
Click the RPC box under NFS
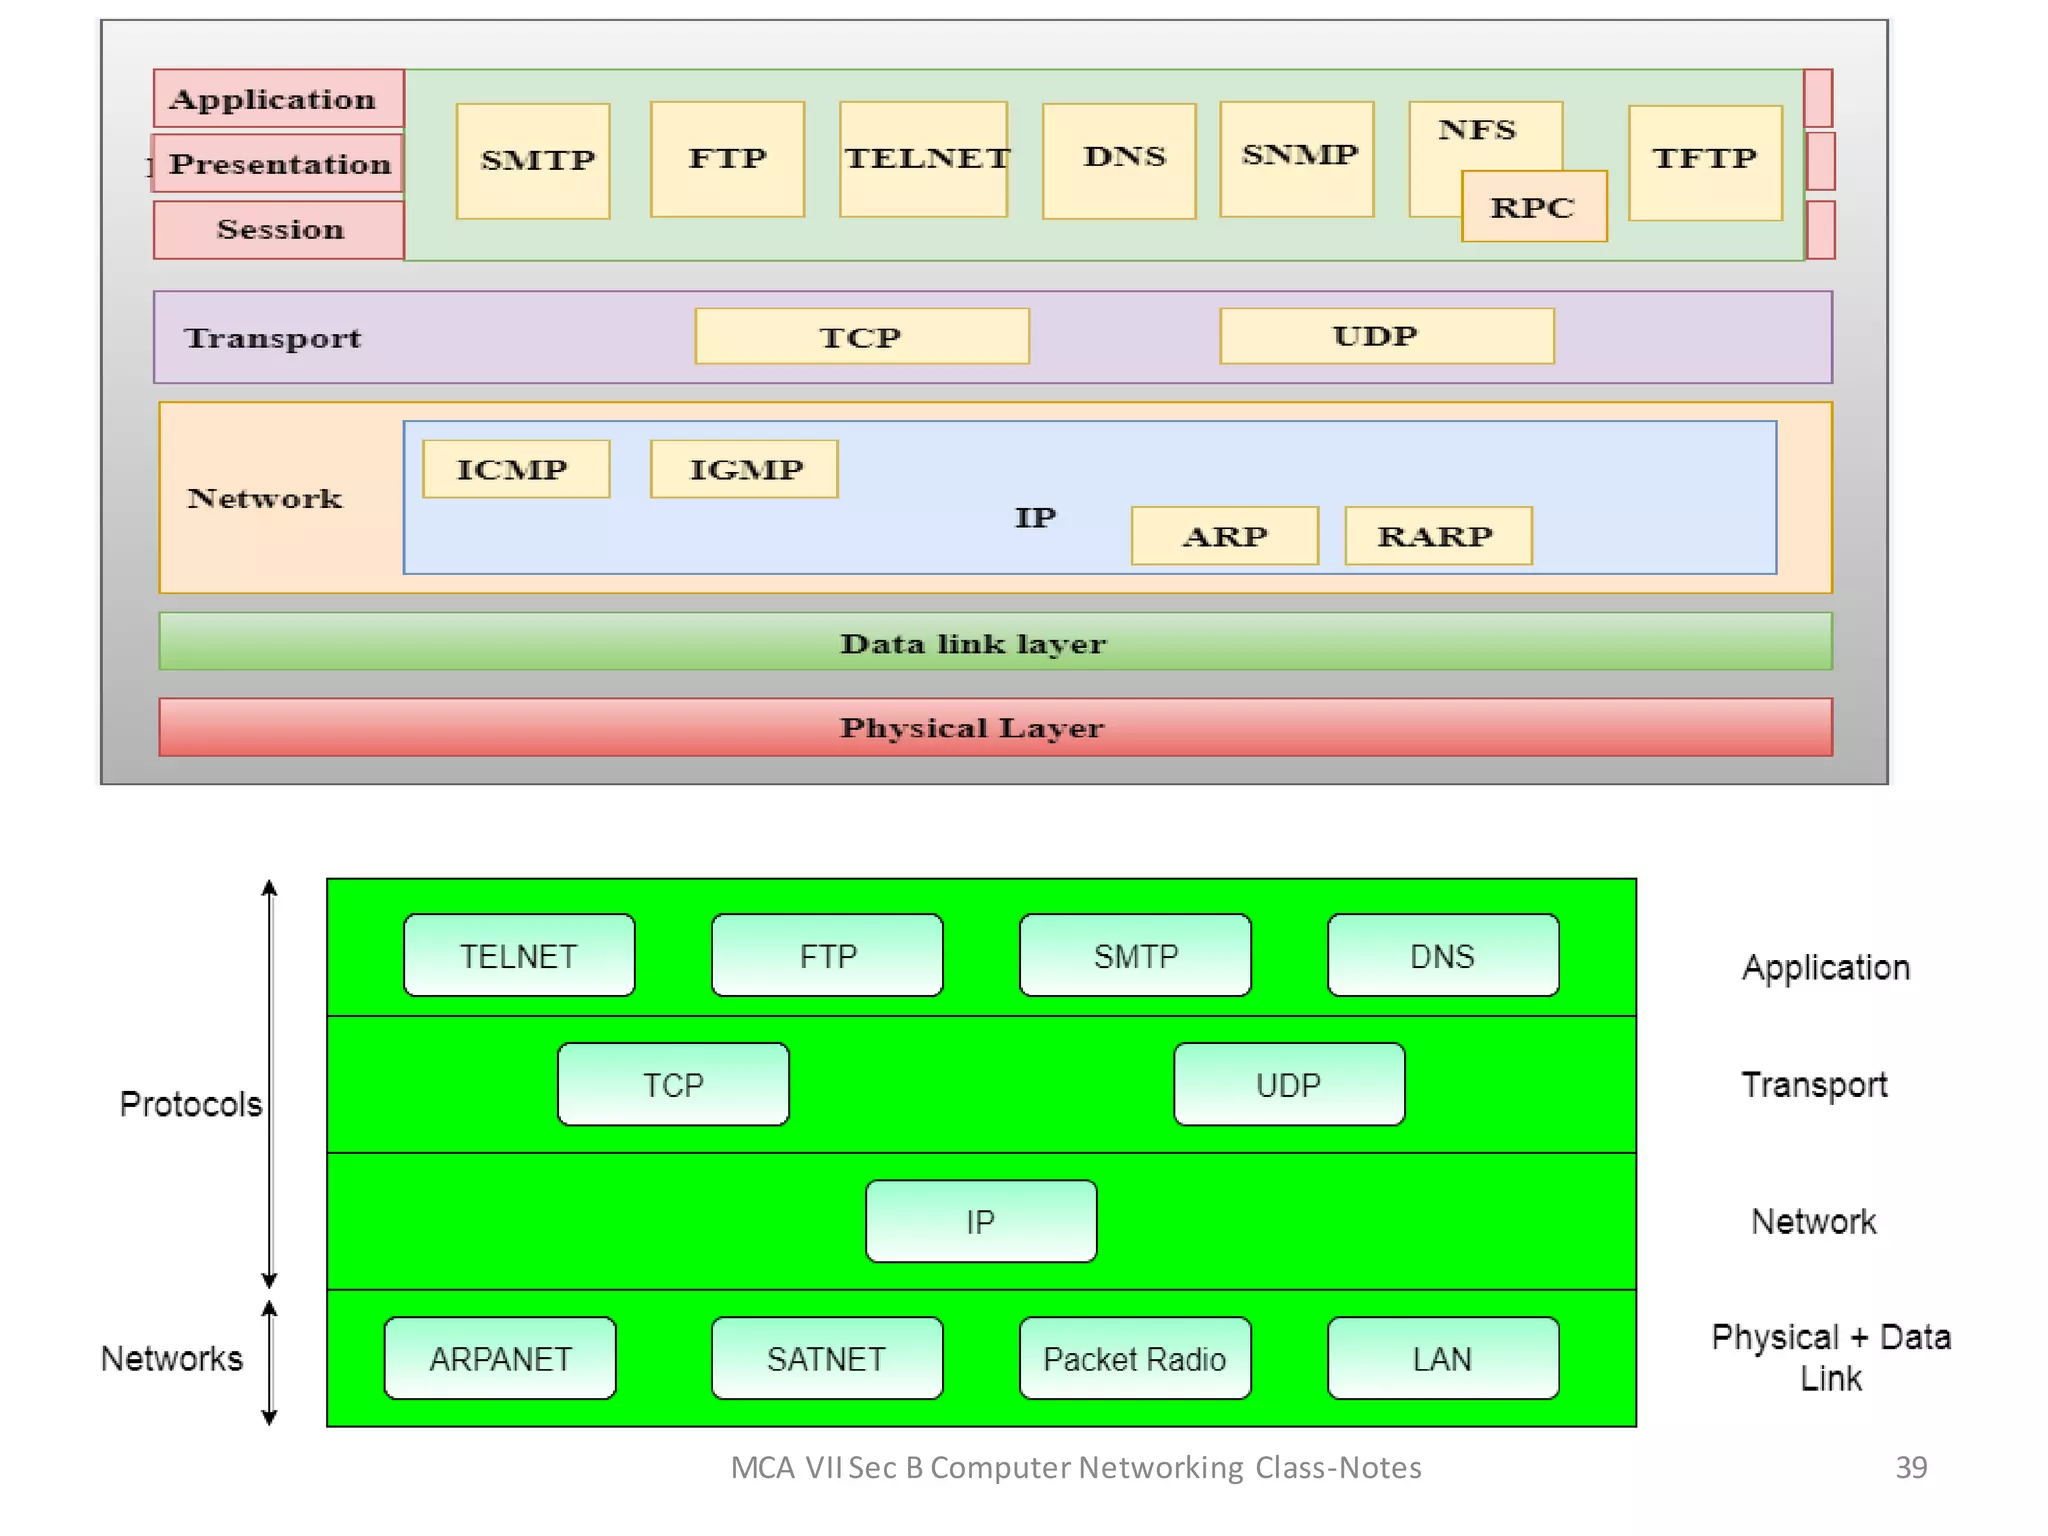coord(1534,207)
